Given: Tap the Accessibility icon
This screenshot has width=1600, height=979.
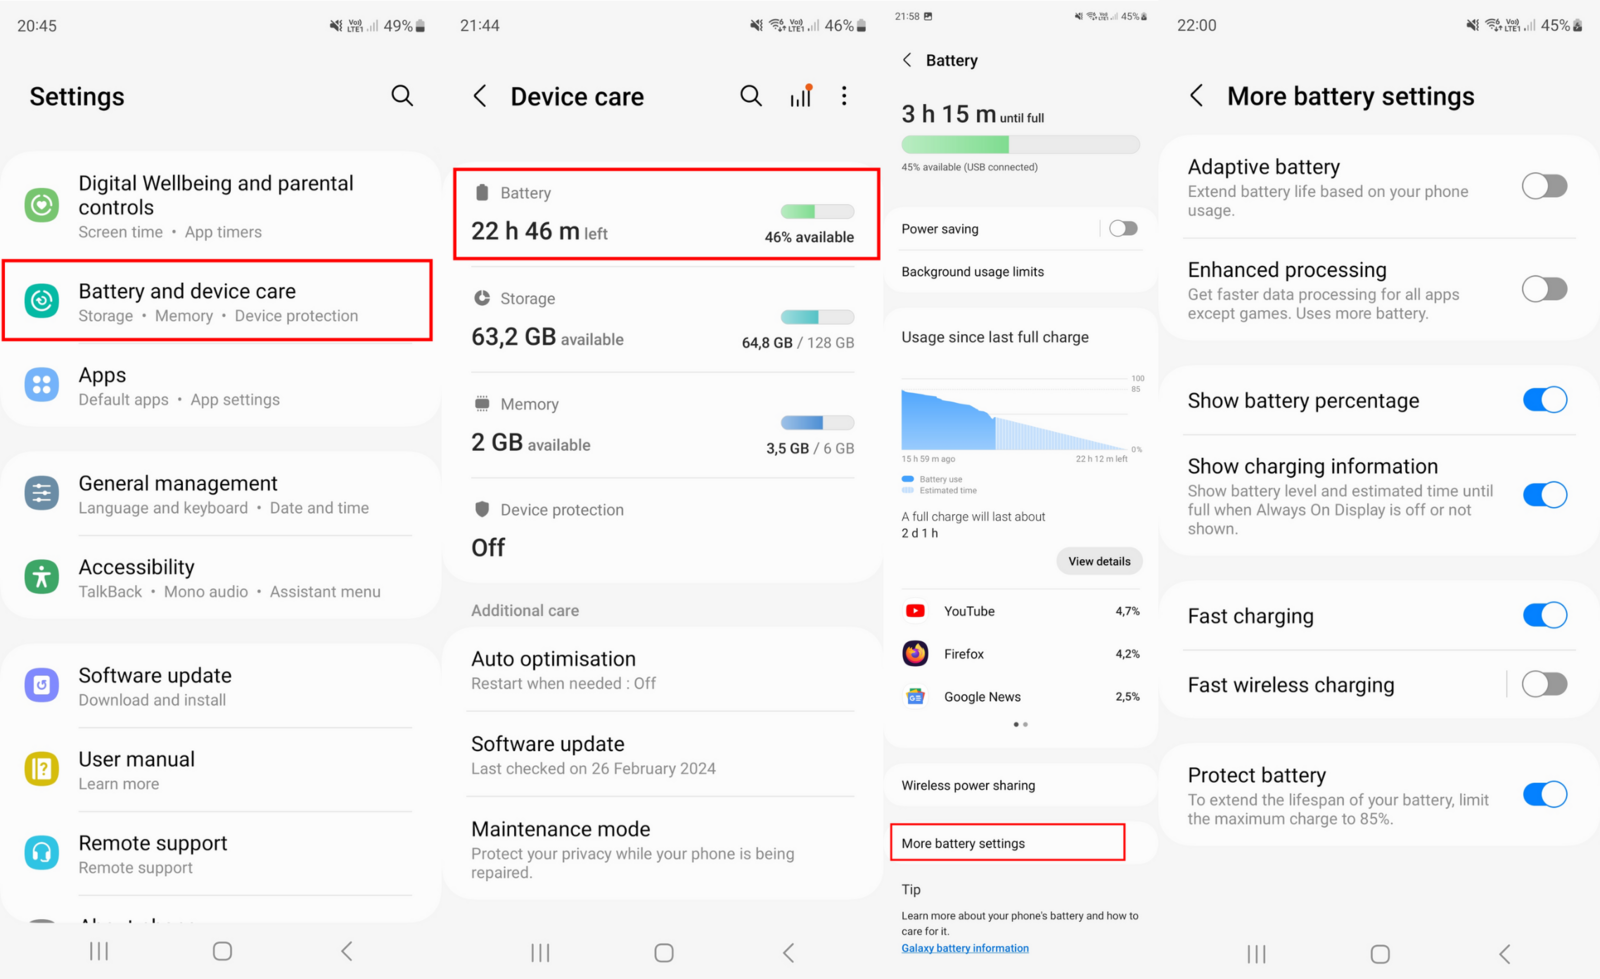Looking at the screenshot, I should tap(42, 577).
